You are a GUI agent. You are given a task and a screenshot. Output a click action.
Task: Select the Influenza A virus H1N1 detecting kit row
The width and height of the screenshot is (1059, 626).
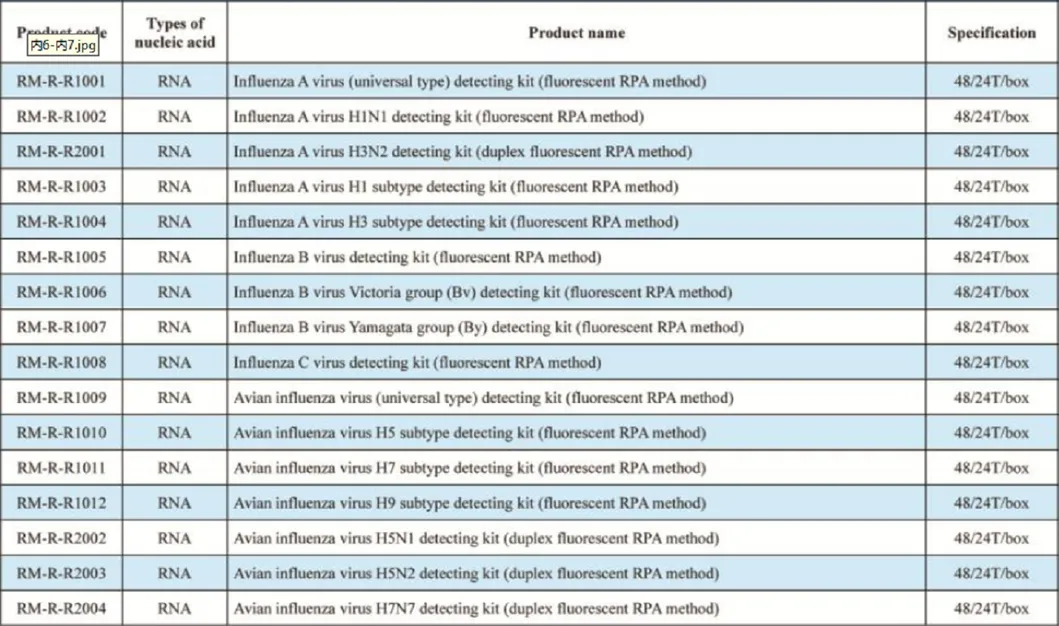[438, 117]
